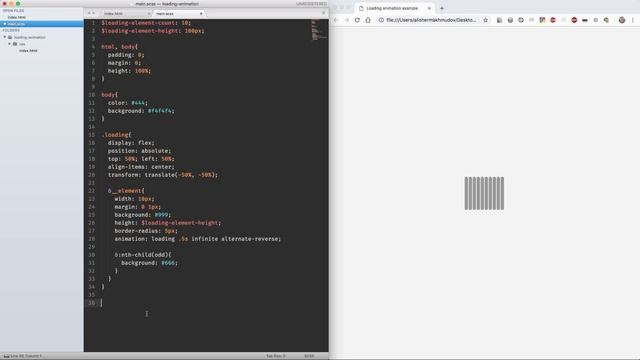The width and height of the screenshot is (640, 360).
Task: View site information icon in address bar
Action: (381, 20)
